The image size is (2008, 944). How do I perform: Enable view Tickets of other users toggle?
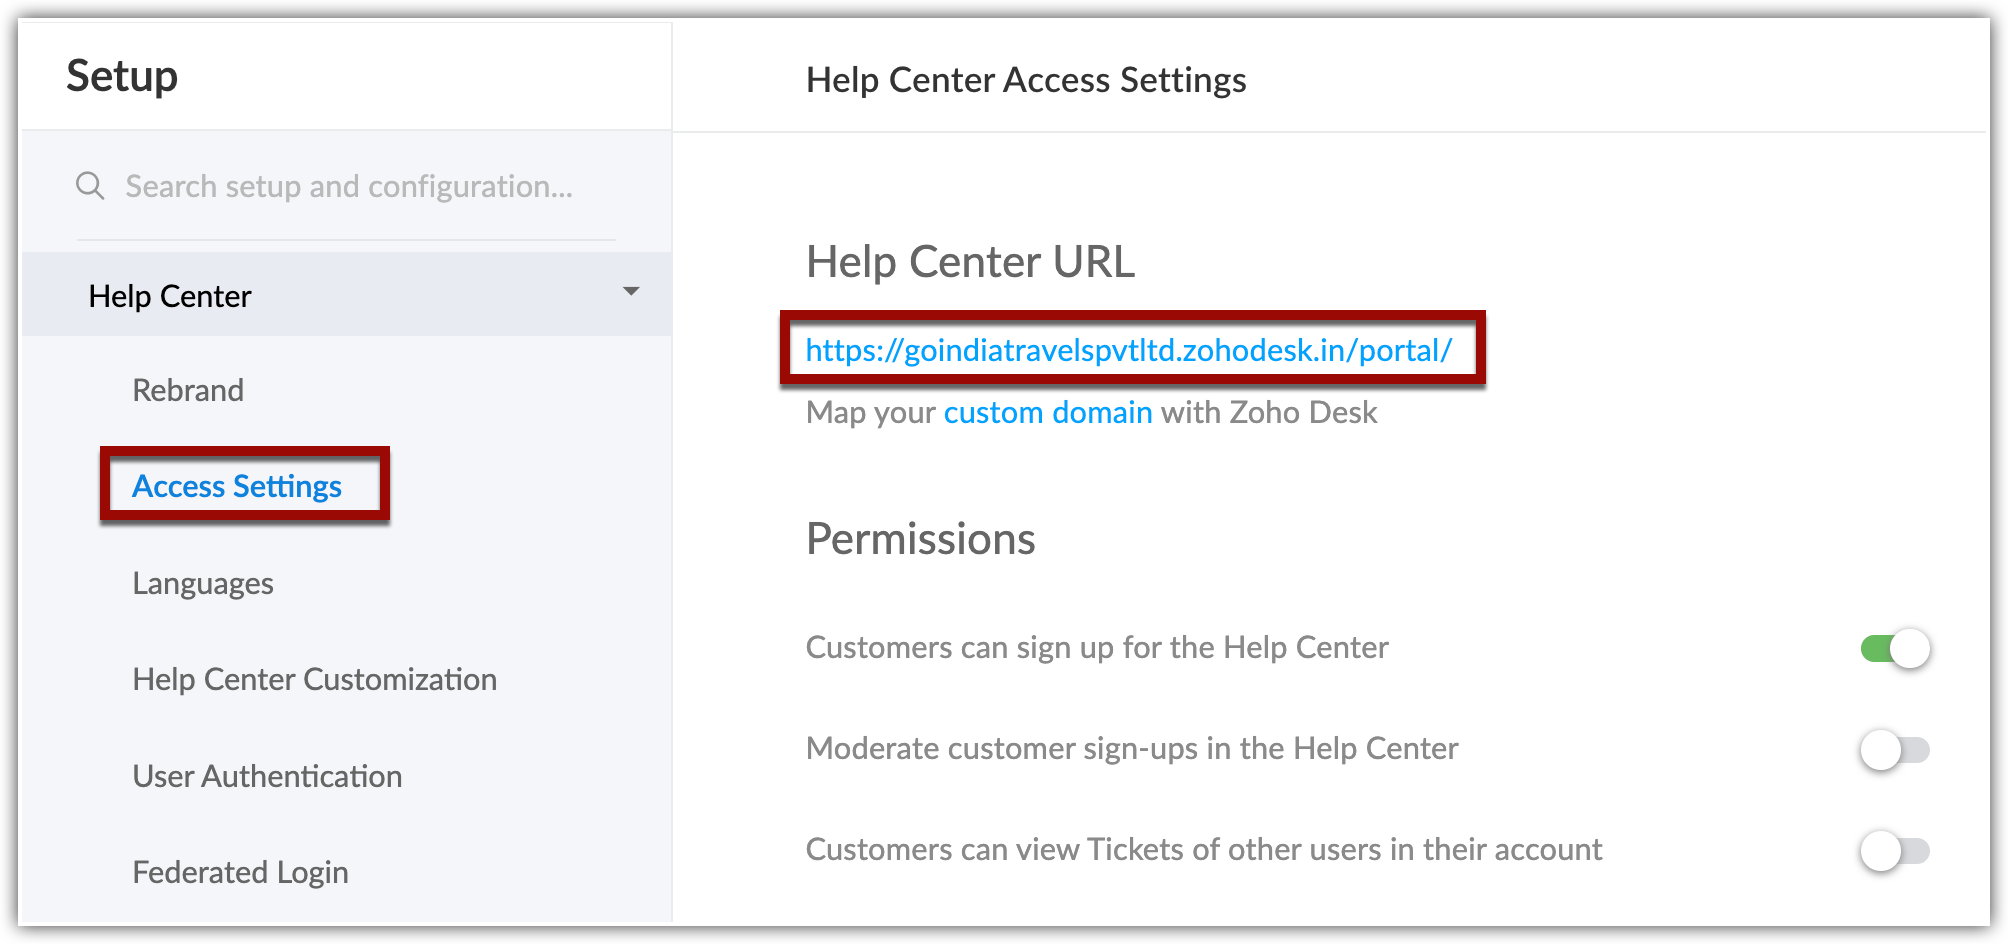point(1894,851)
